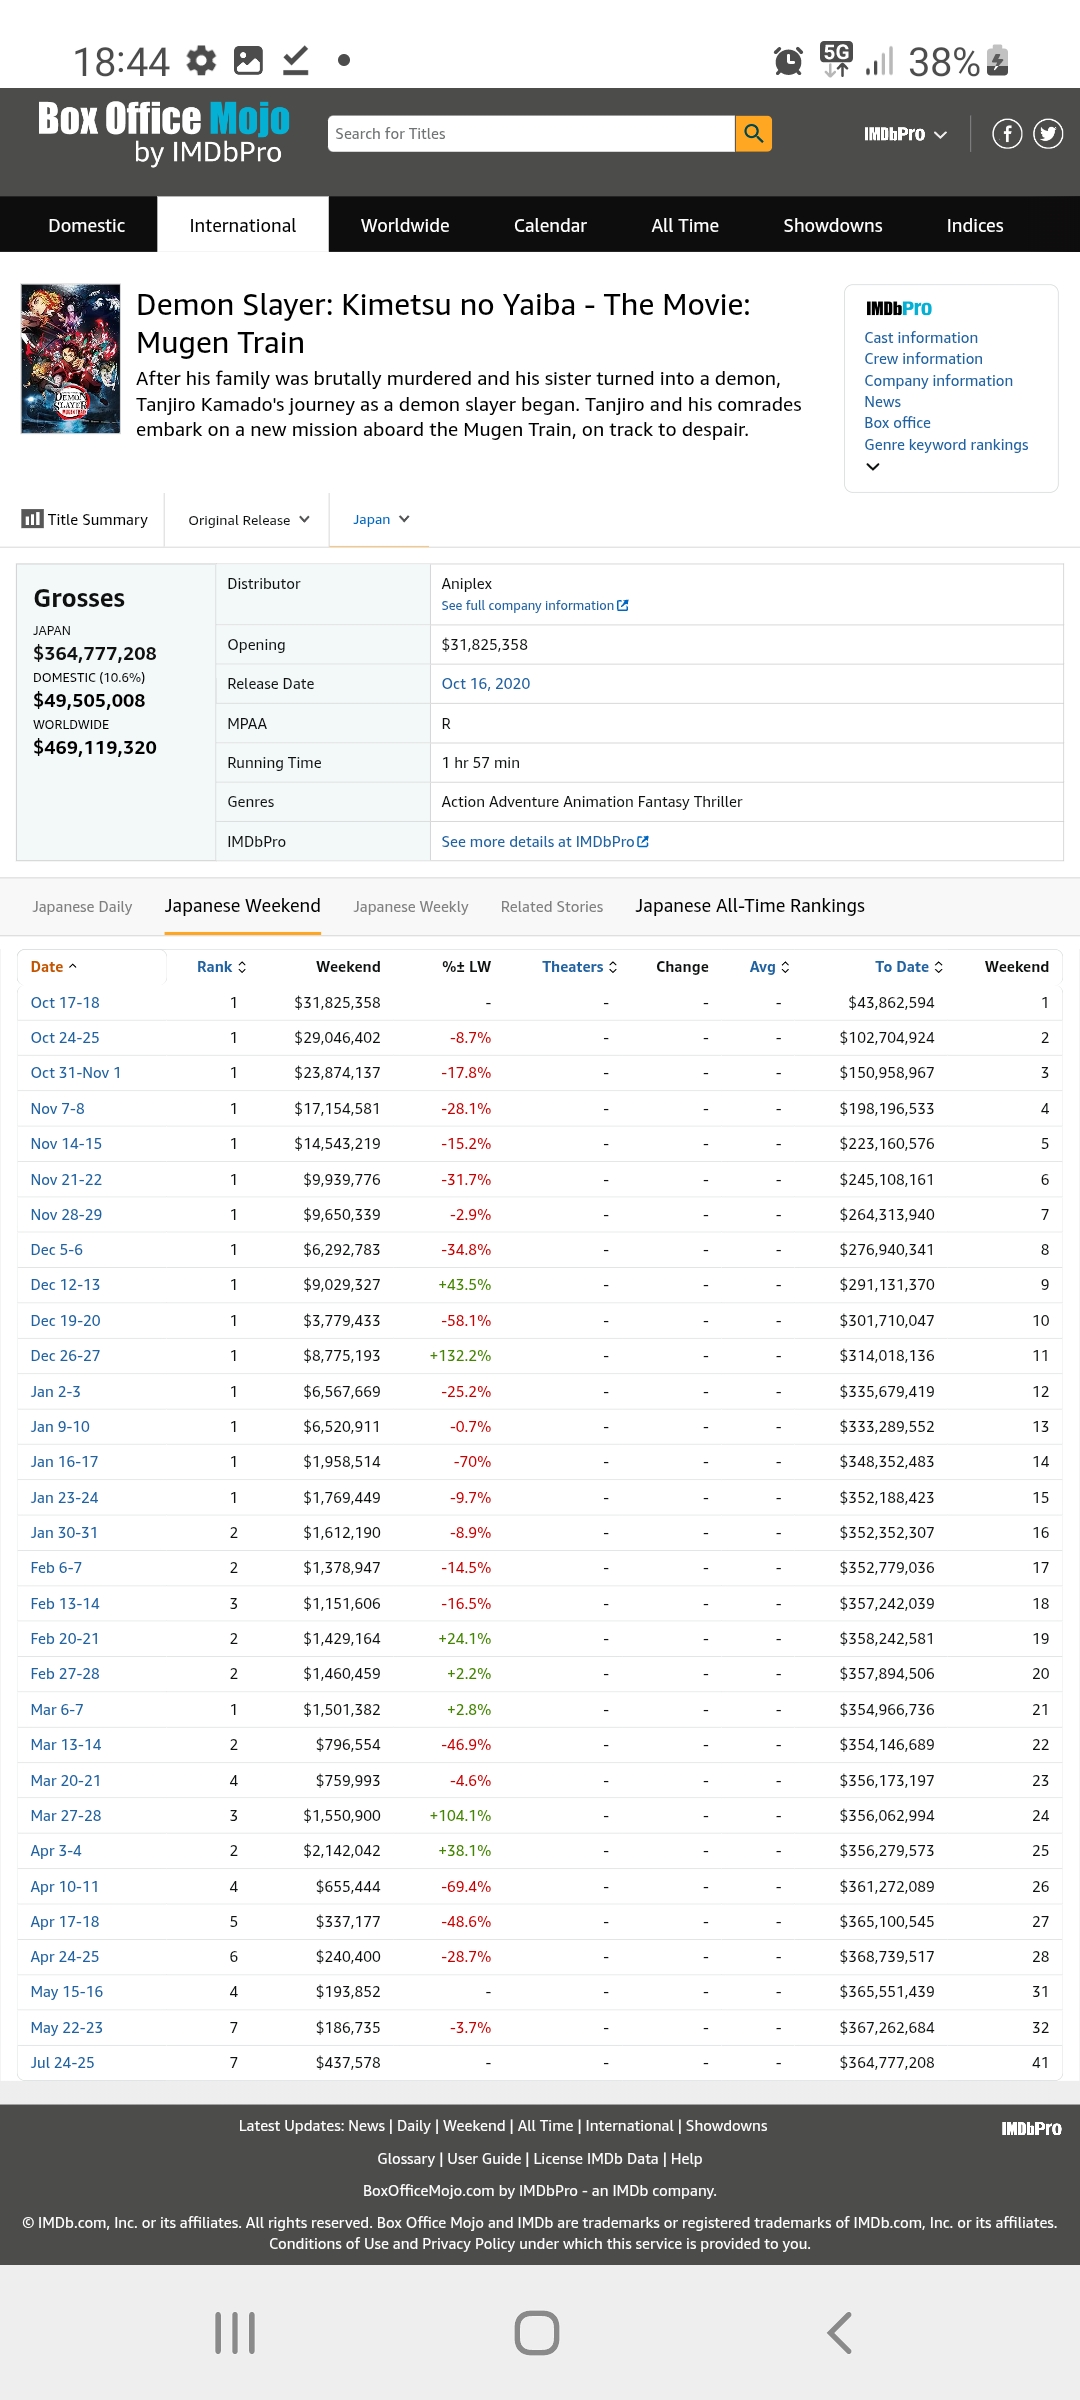The image size is (1080, 2400).
Task: Select the +132.2% change cell
Action: click(460, 1356)
